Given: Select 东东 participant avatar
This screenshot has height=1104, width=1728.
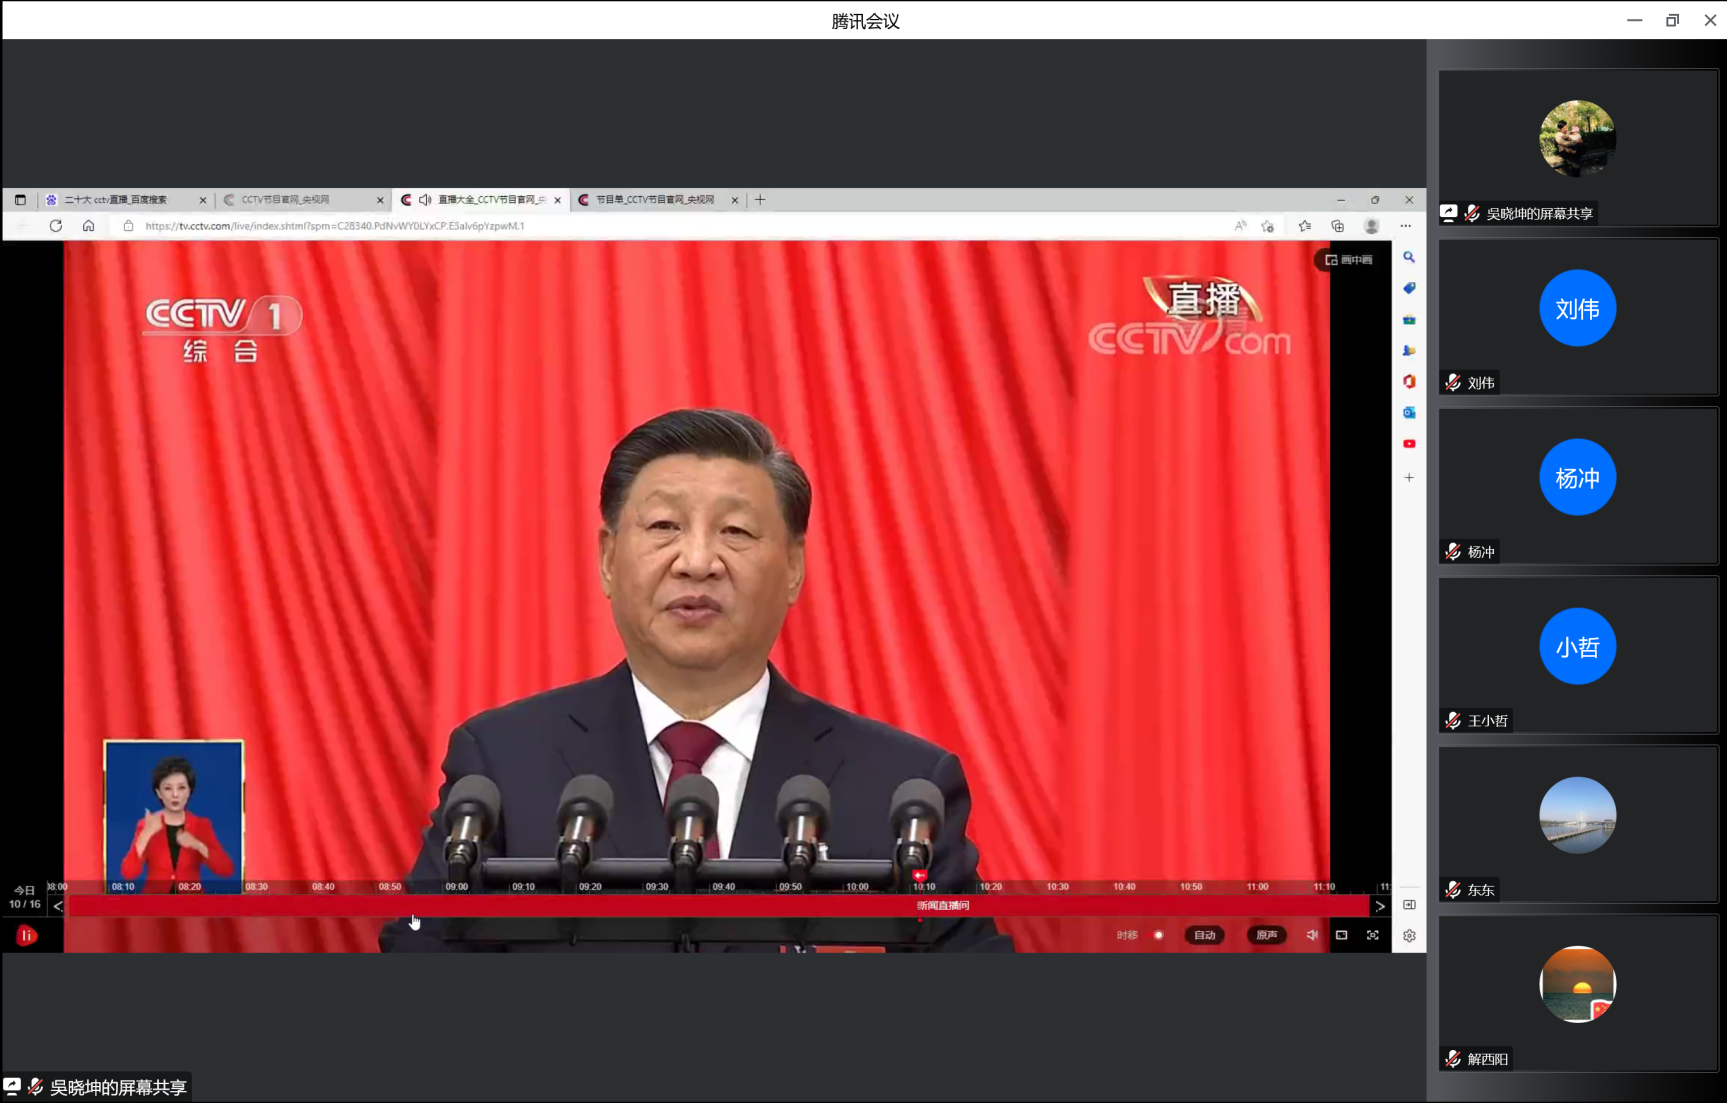Looking at the screenshot, I should pos(1578,815).
